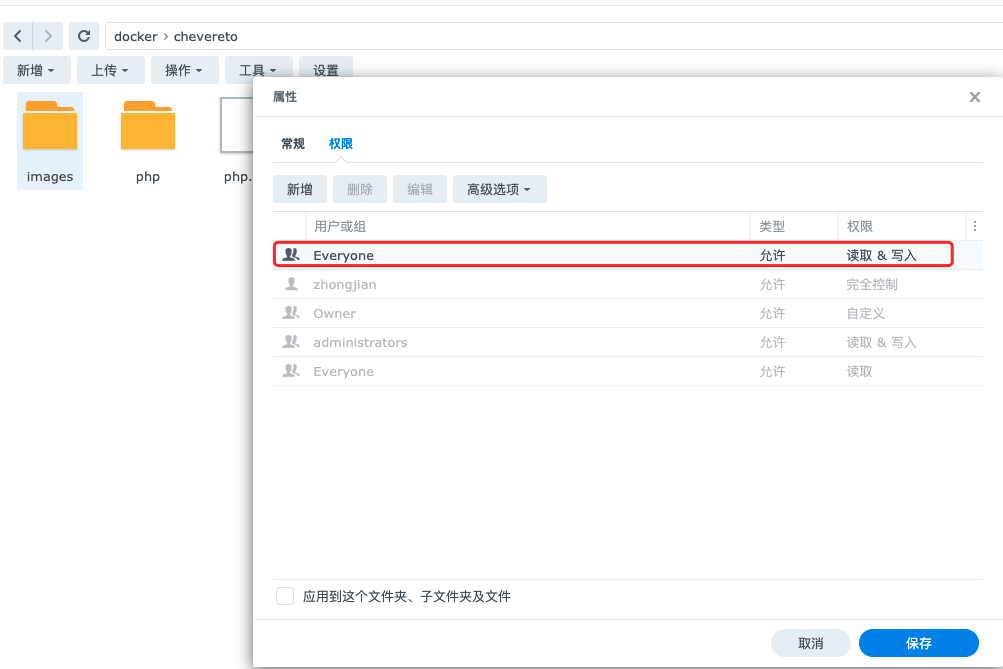The image size is (1003, 669).
Task: Click the refresh folder icon
Action: 84,37
